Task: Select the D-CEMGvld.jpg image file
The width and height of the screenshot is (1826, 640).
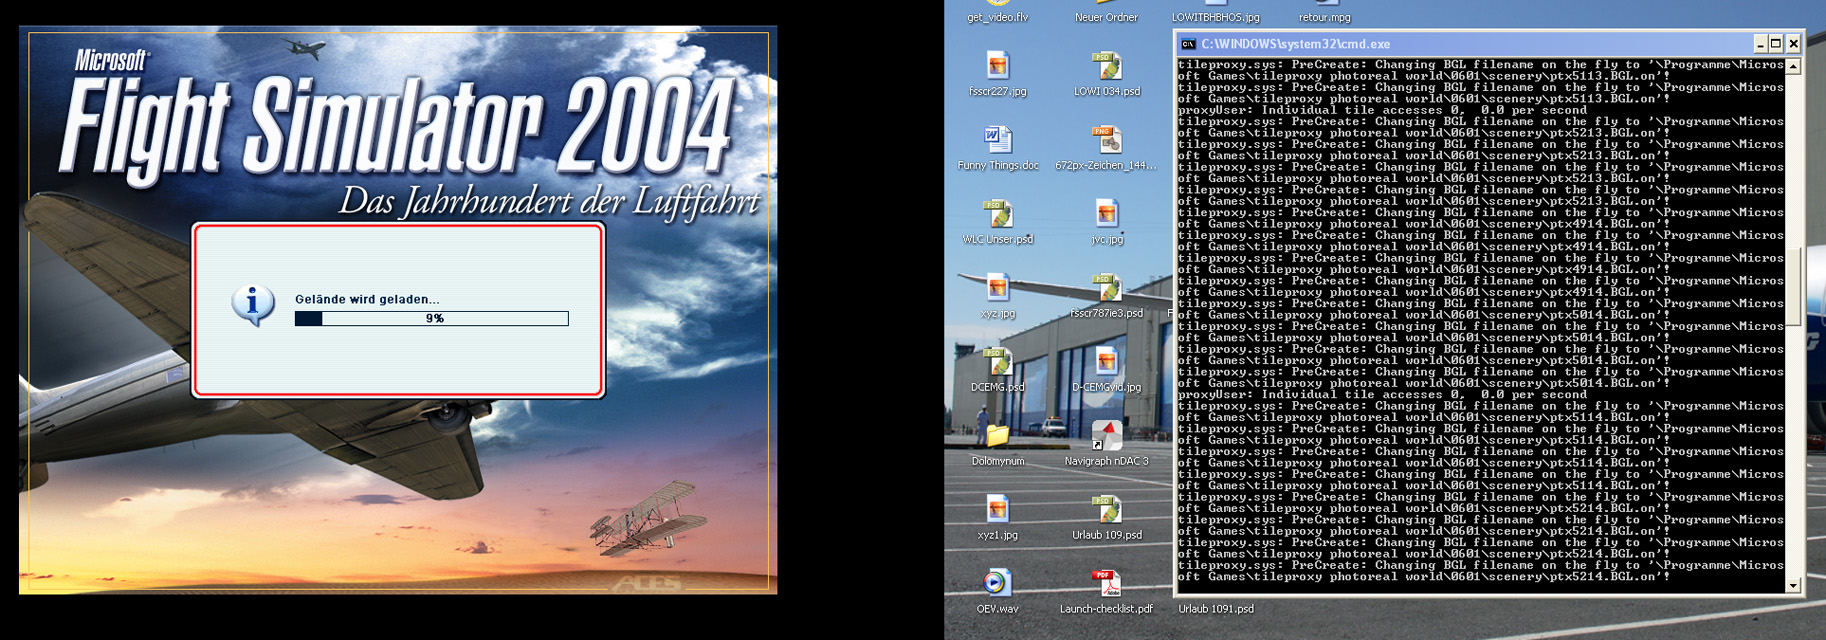Action: (1106, 362)
